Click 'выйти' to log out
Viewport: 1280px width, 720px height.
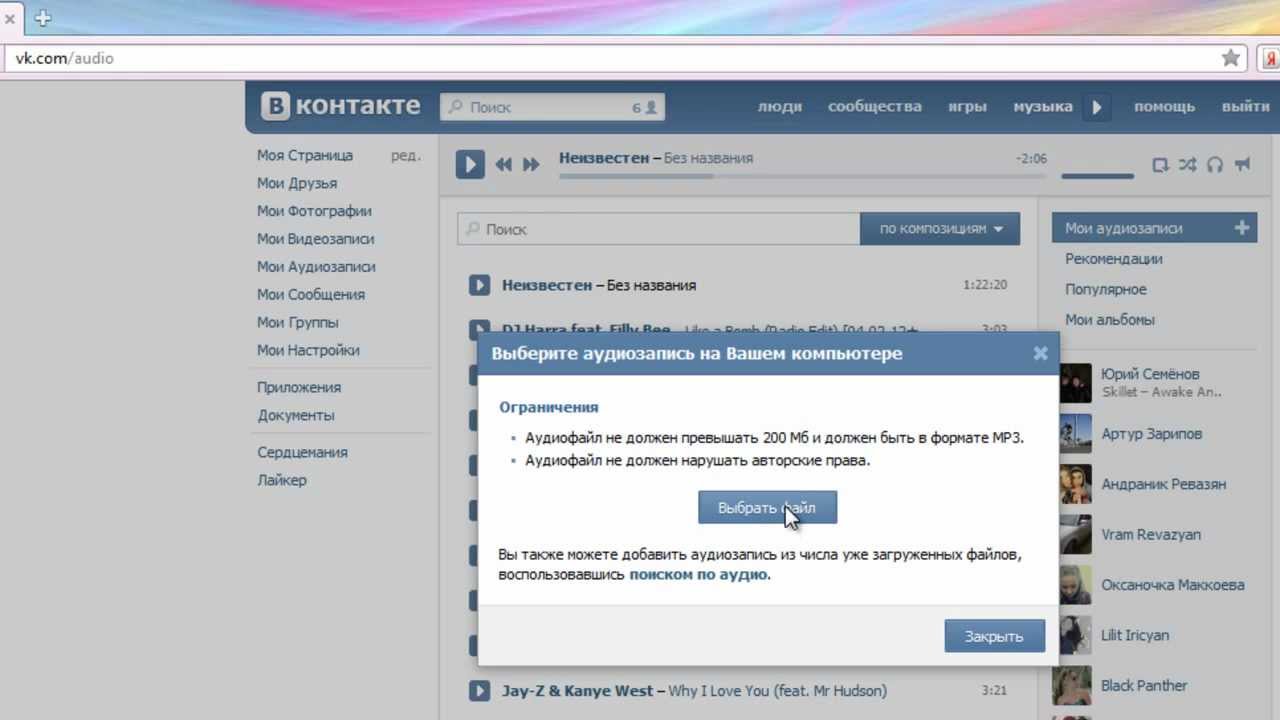(1245, 107)
